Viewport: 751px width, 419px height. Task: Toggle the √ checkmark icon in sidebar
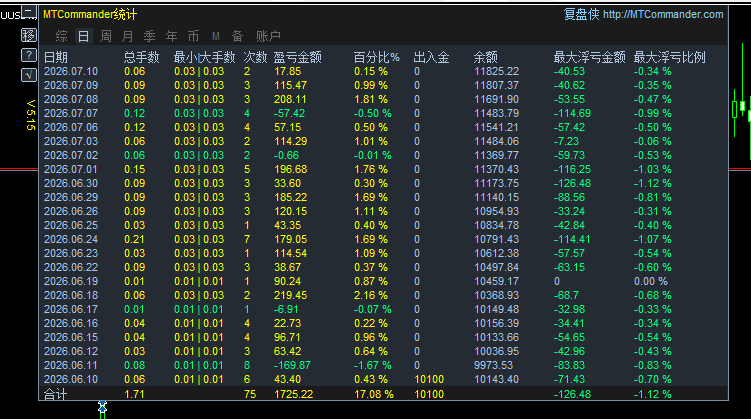(x=29, y=75)
